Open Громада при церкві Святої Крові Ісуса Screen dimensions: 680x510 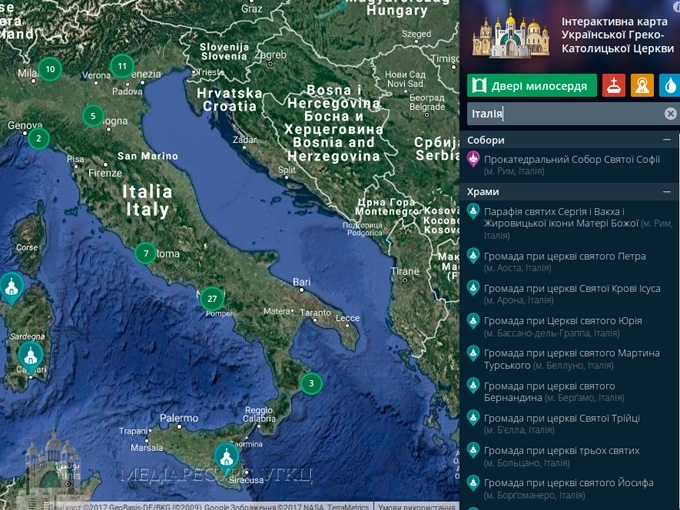pos(572,294)
